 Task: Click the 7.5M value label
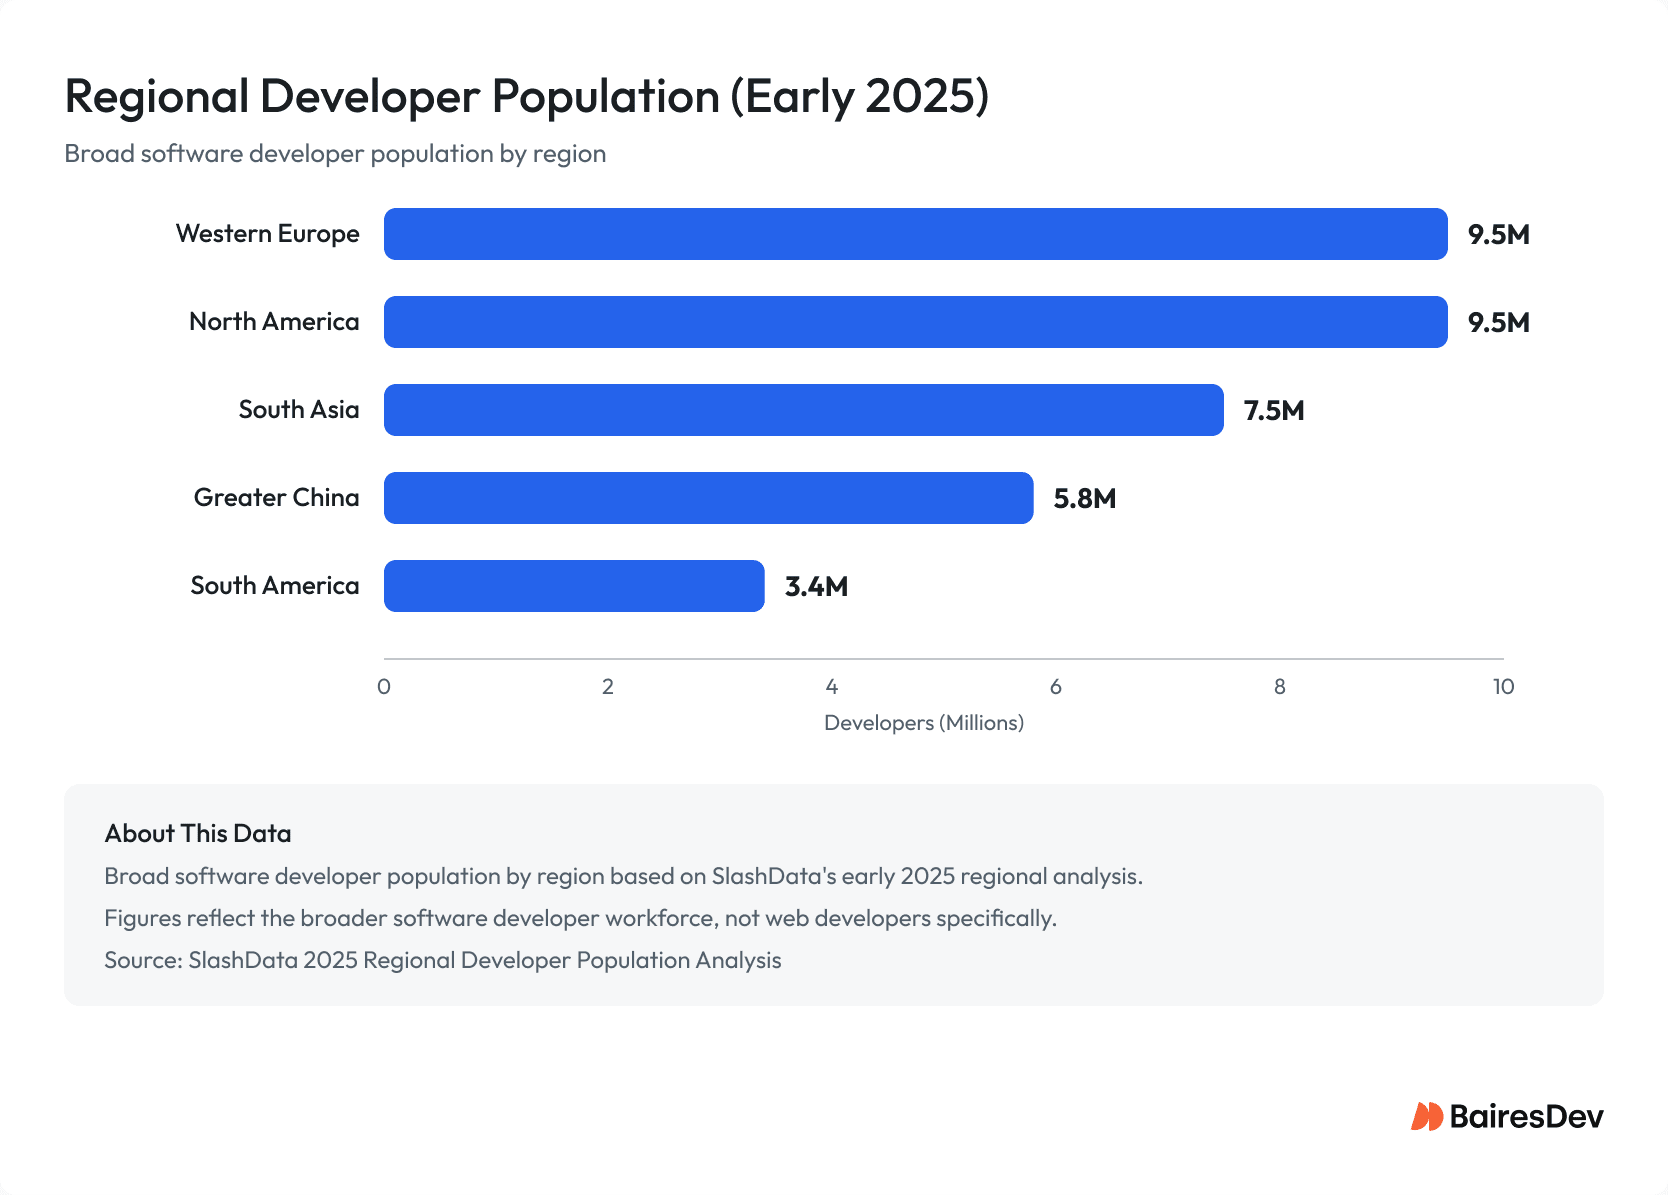pyautogui.click(x=1274, y=410)
